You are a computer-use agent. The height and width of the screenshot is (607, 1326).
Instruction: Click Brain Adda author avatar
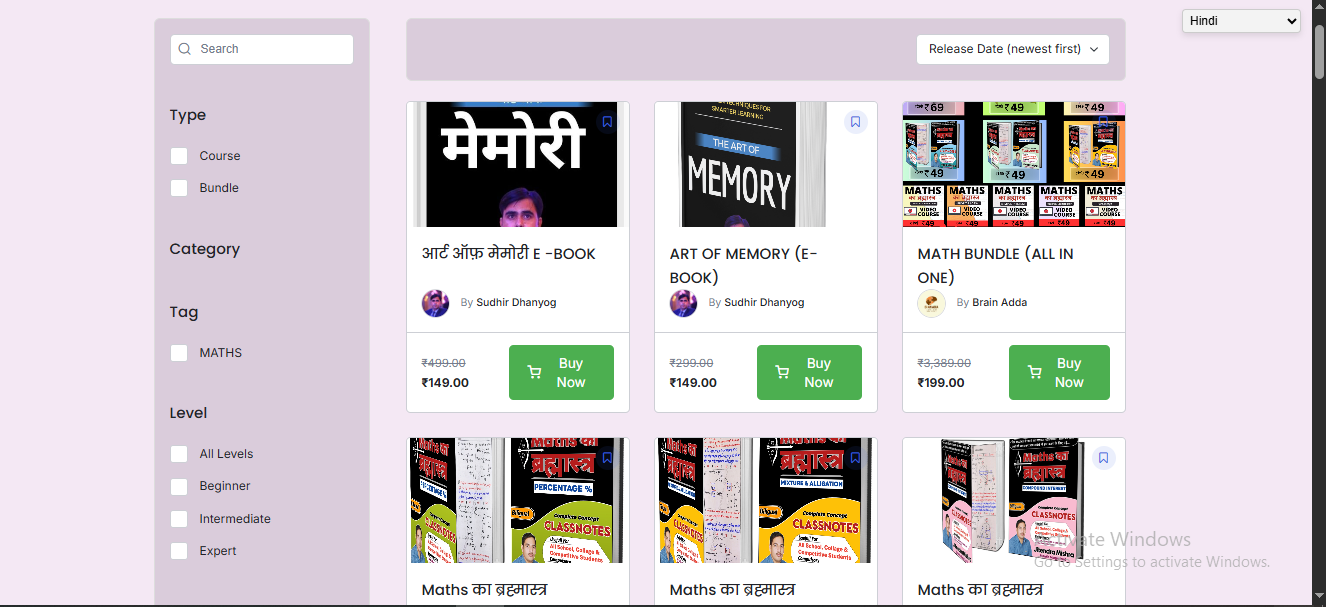click(x=931, y=303)
